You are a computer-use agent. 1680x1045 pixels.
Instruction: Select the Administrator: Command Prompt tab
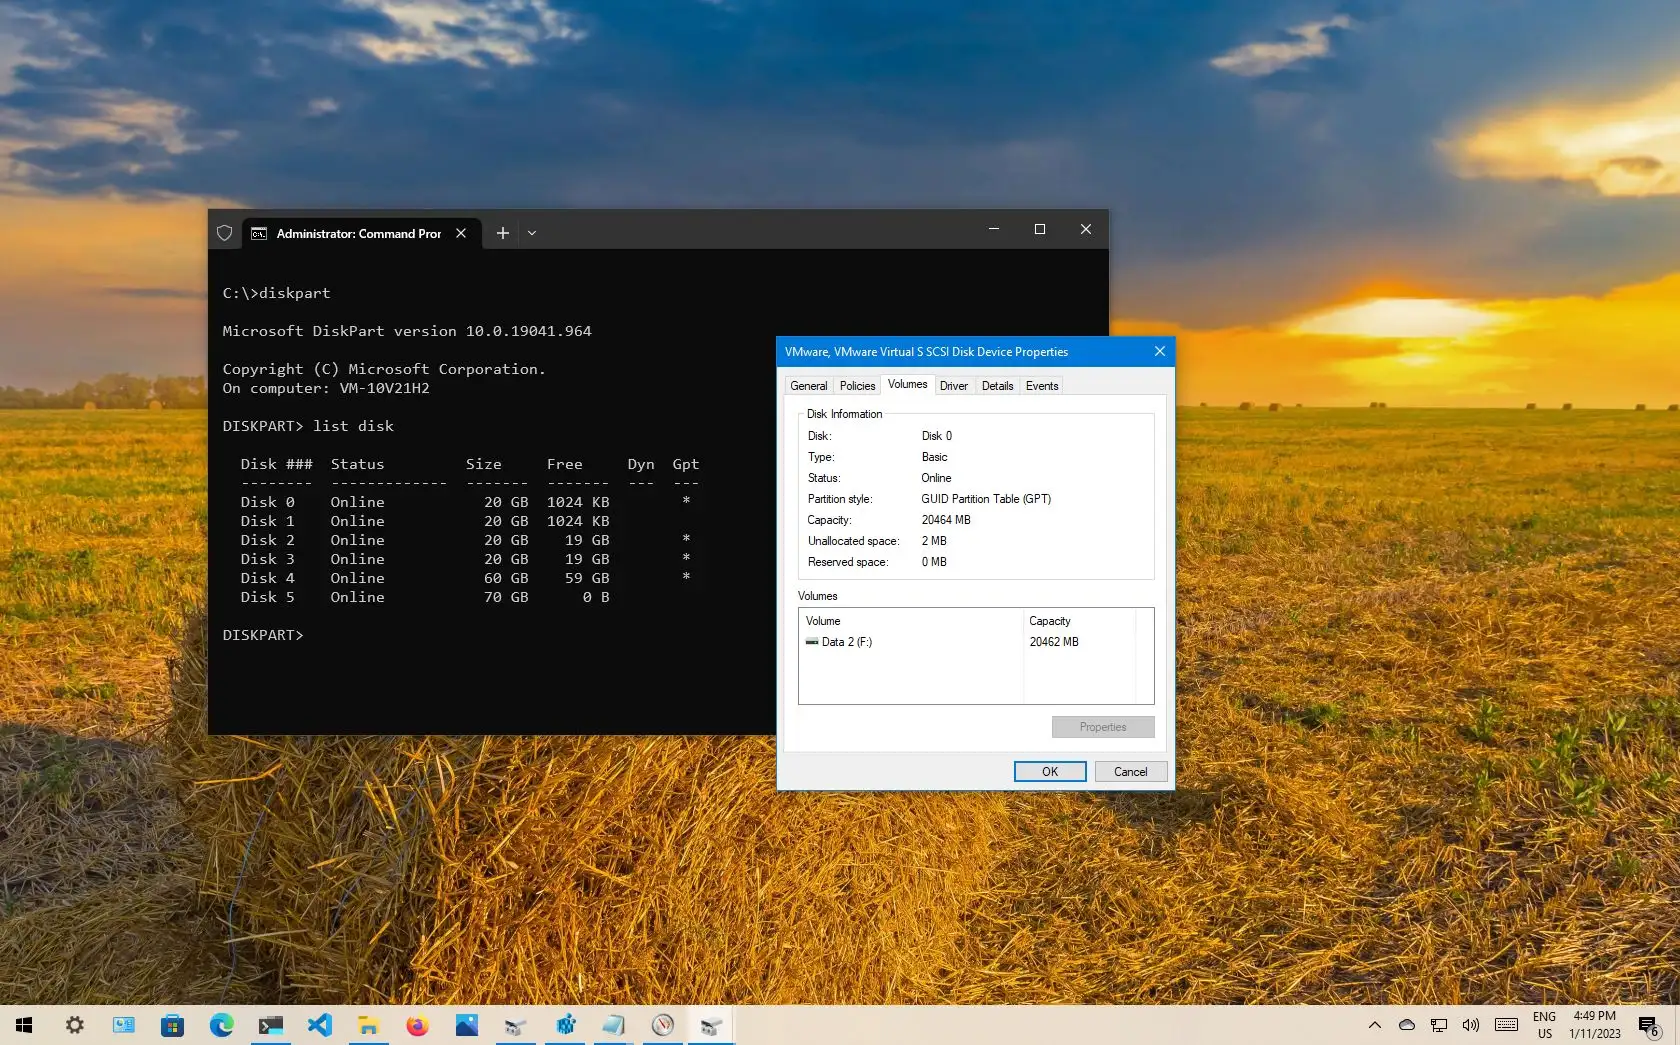coord(359,233)
